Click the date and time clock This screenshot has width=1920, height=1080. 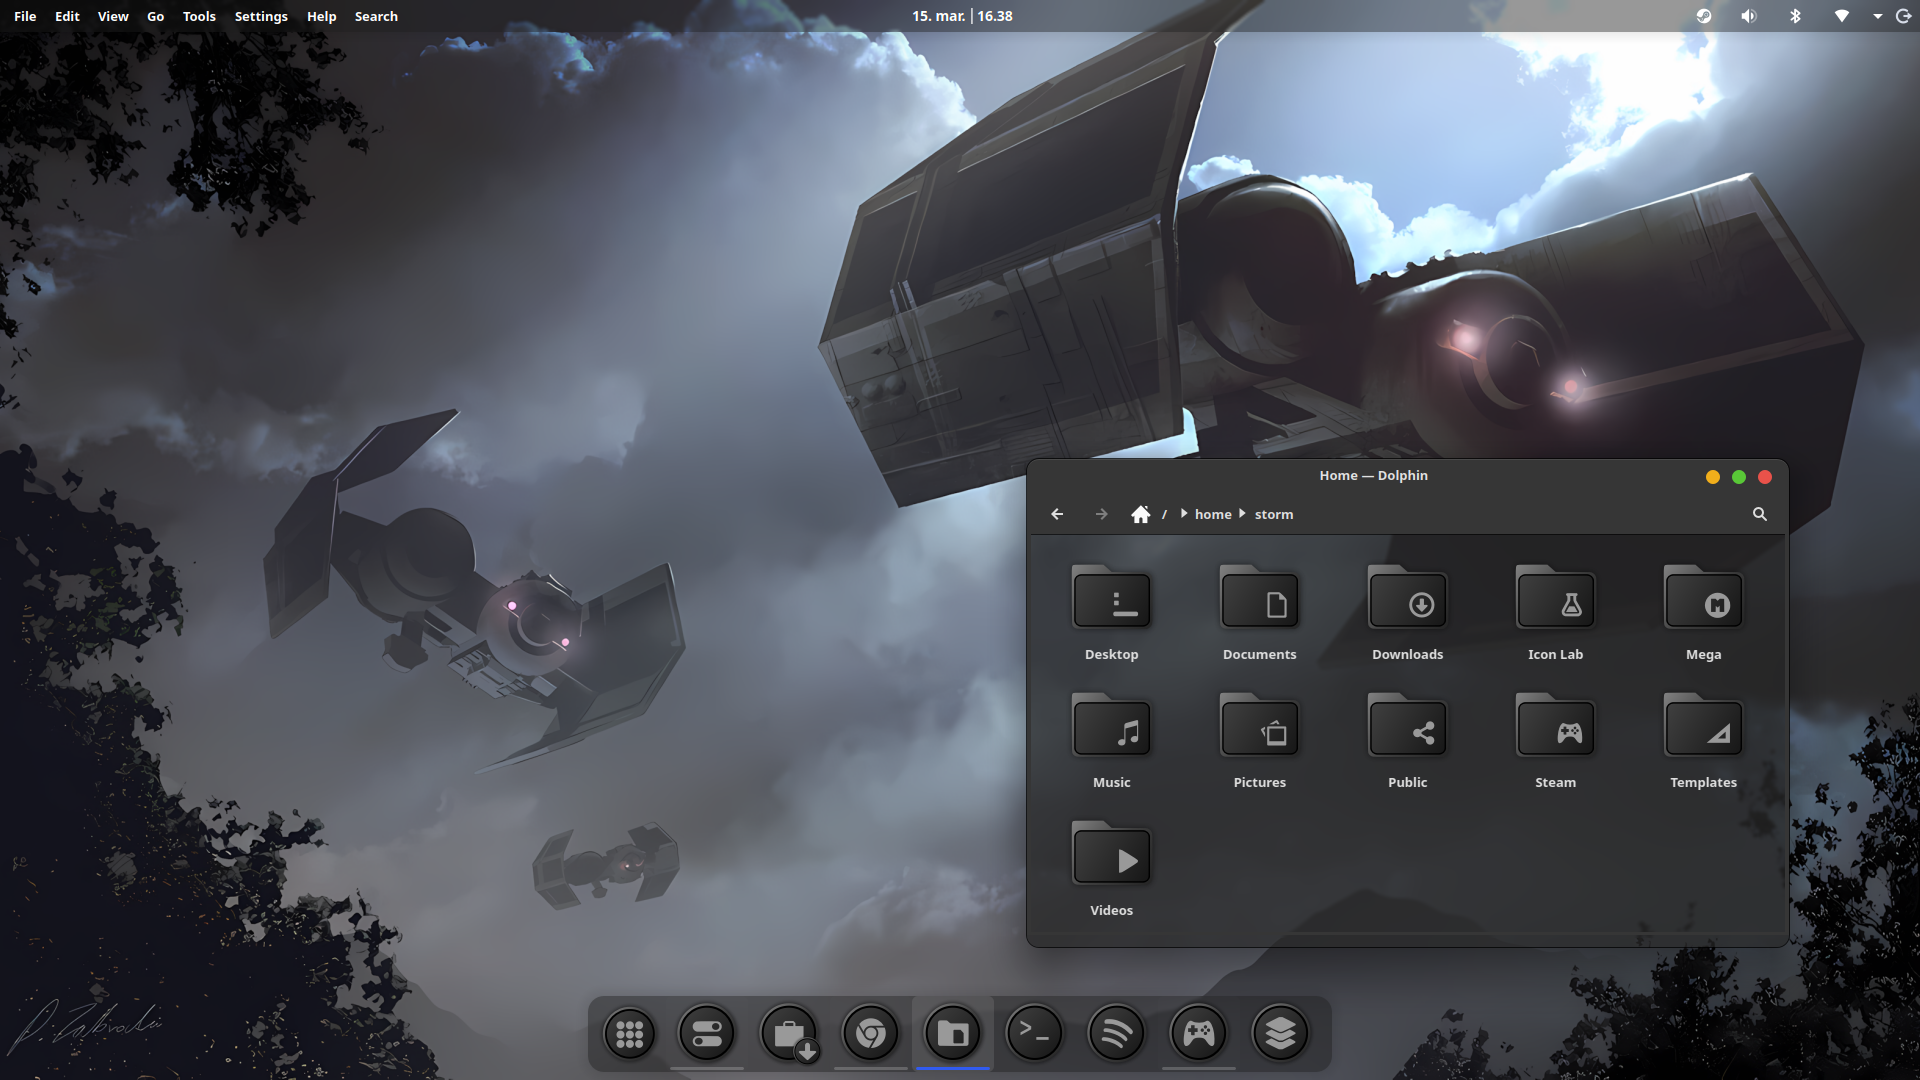pyautogui.click(x=962, y=16)
